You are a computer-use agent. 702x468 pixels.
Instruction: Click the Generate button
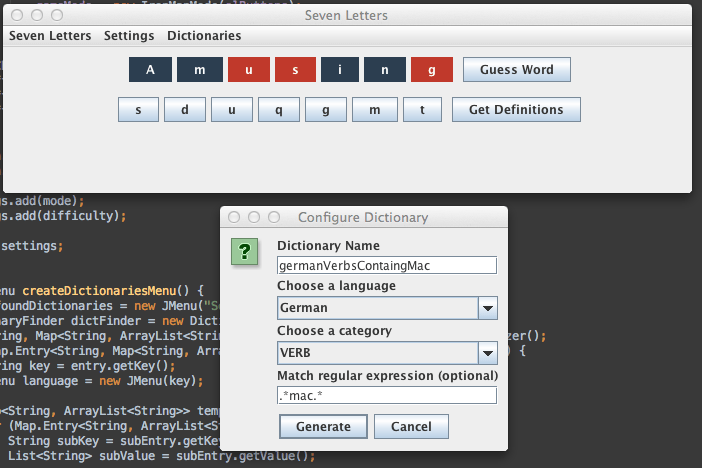pyautogui.click(x=323, y=426)
